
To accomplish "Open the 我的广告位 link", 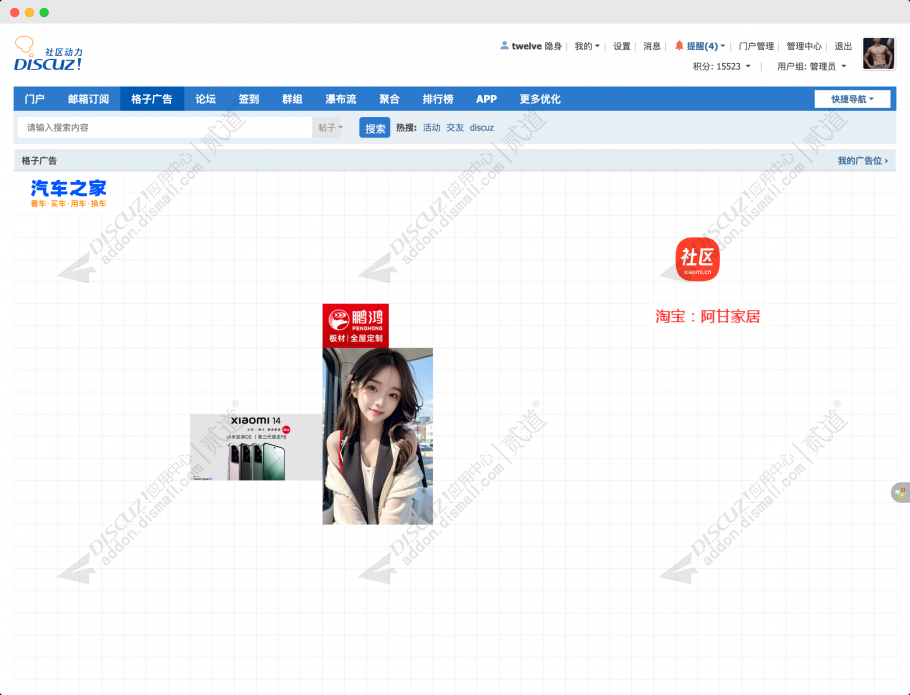I will pyautogui.click(x=862, y=161).
